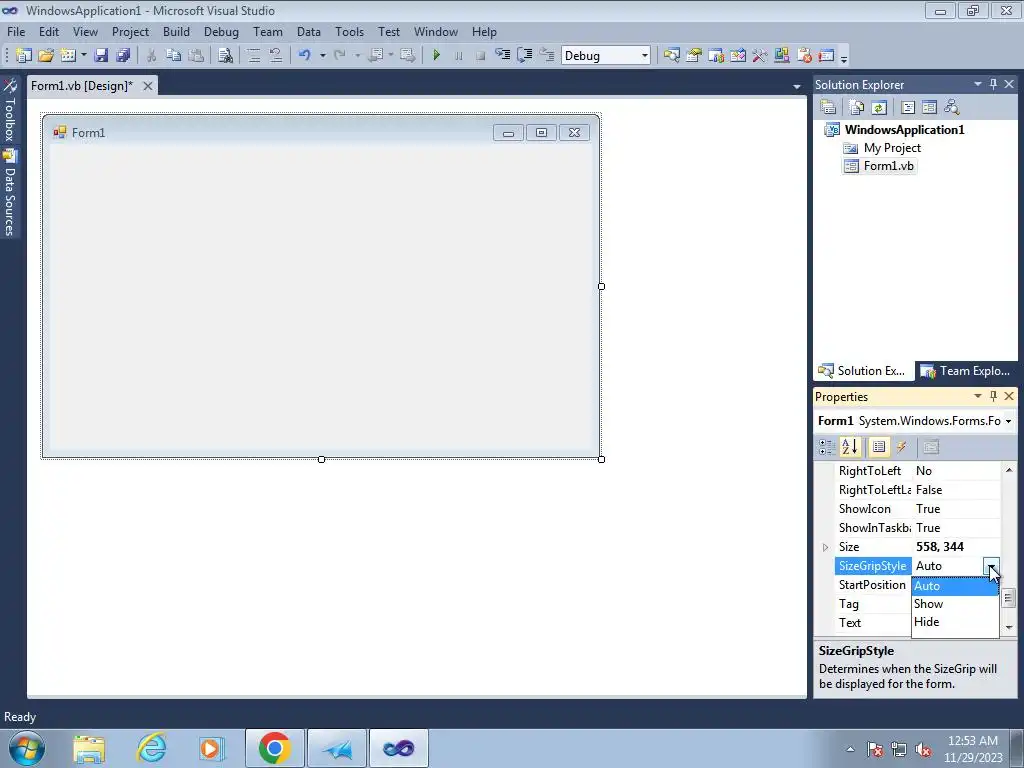
Task: Expand the Size property row
Action: [x=825, y=547]
